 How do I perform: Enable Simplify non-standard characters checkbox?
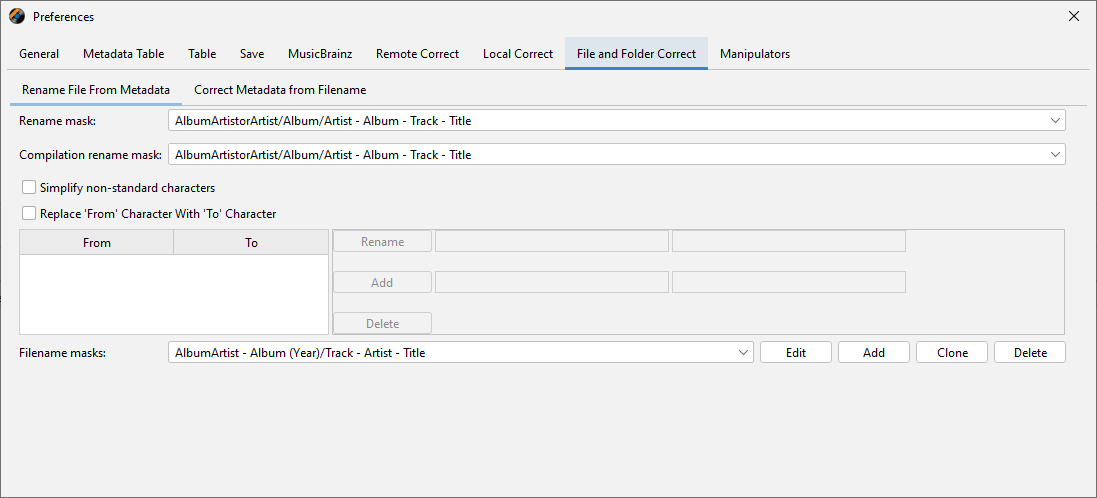point(29,187)
